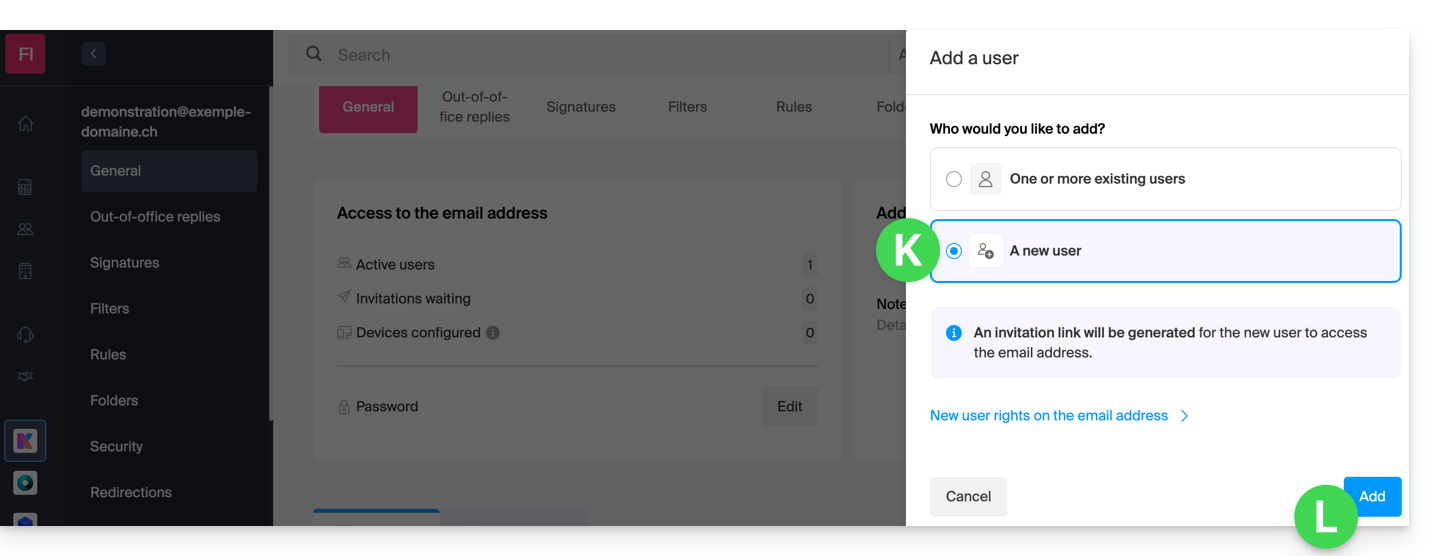Image resolution: width=1439 pixels, height=556 pixels.
Task: Click the home icon in left rail
Action: point(25,124)
